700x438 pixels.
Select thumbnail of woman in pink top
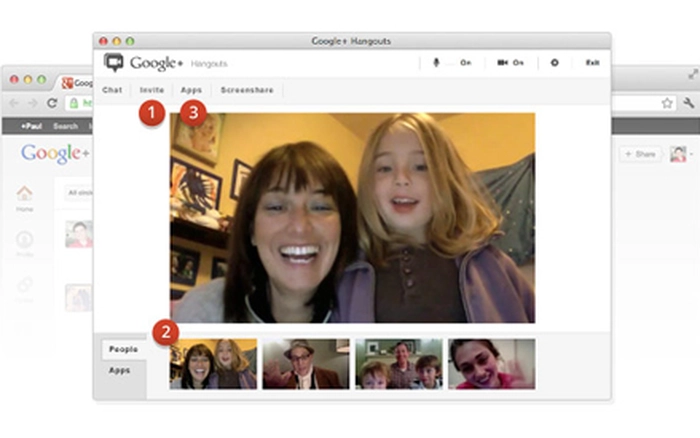tap(492, 364)
